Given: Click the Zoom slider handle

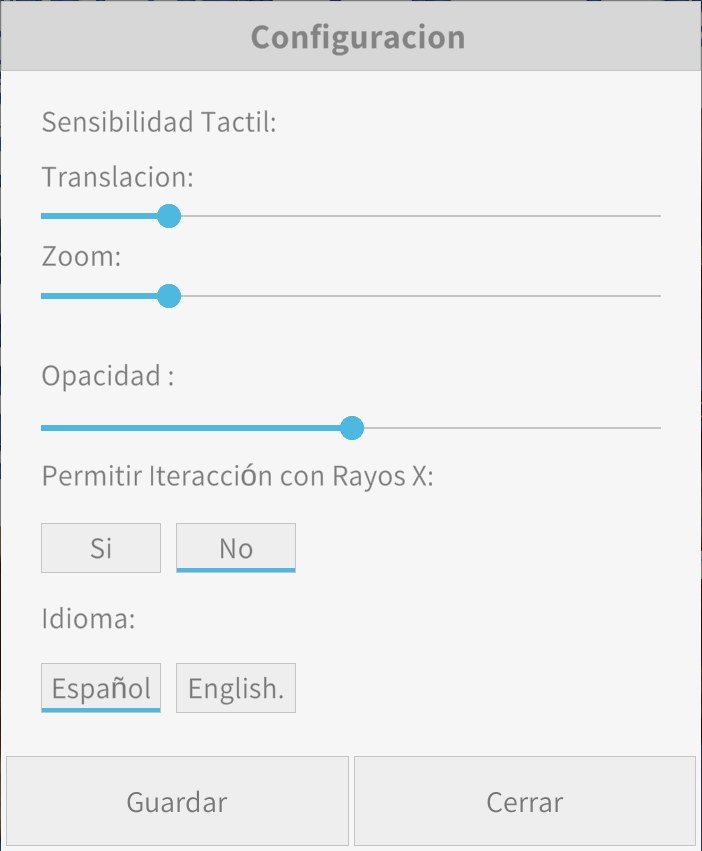Looking at the screenshot, I should coord(169,296).
